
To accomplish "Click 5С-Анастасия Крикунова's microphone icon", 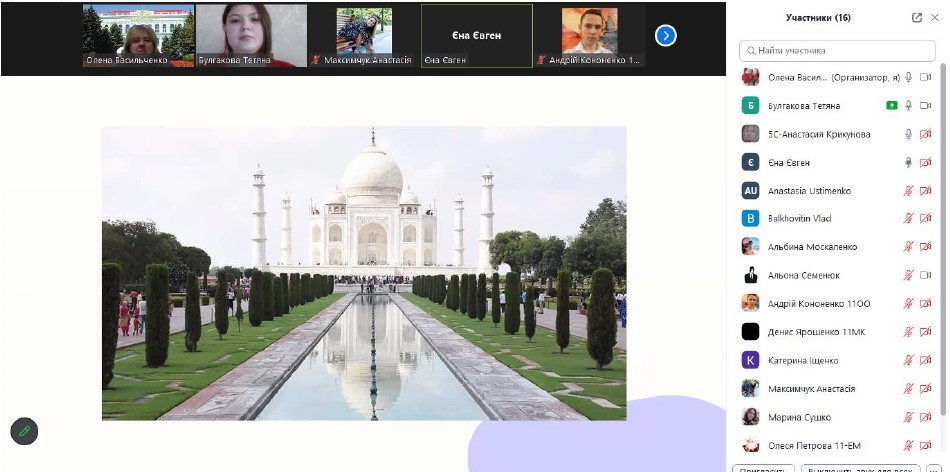I will point(908,134).
